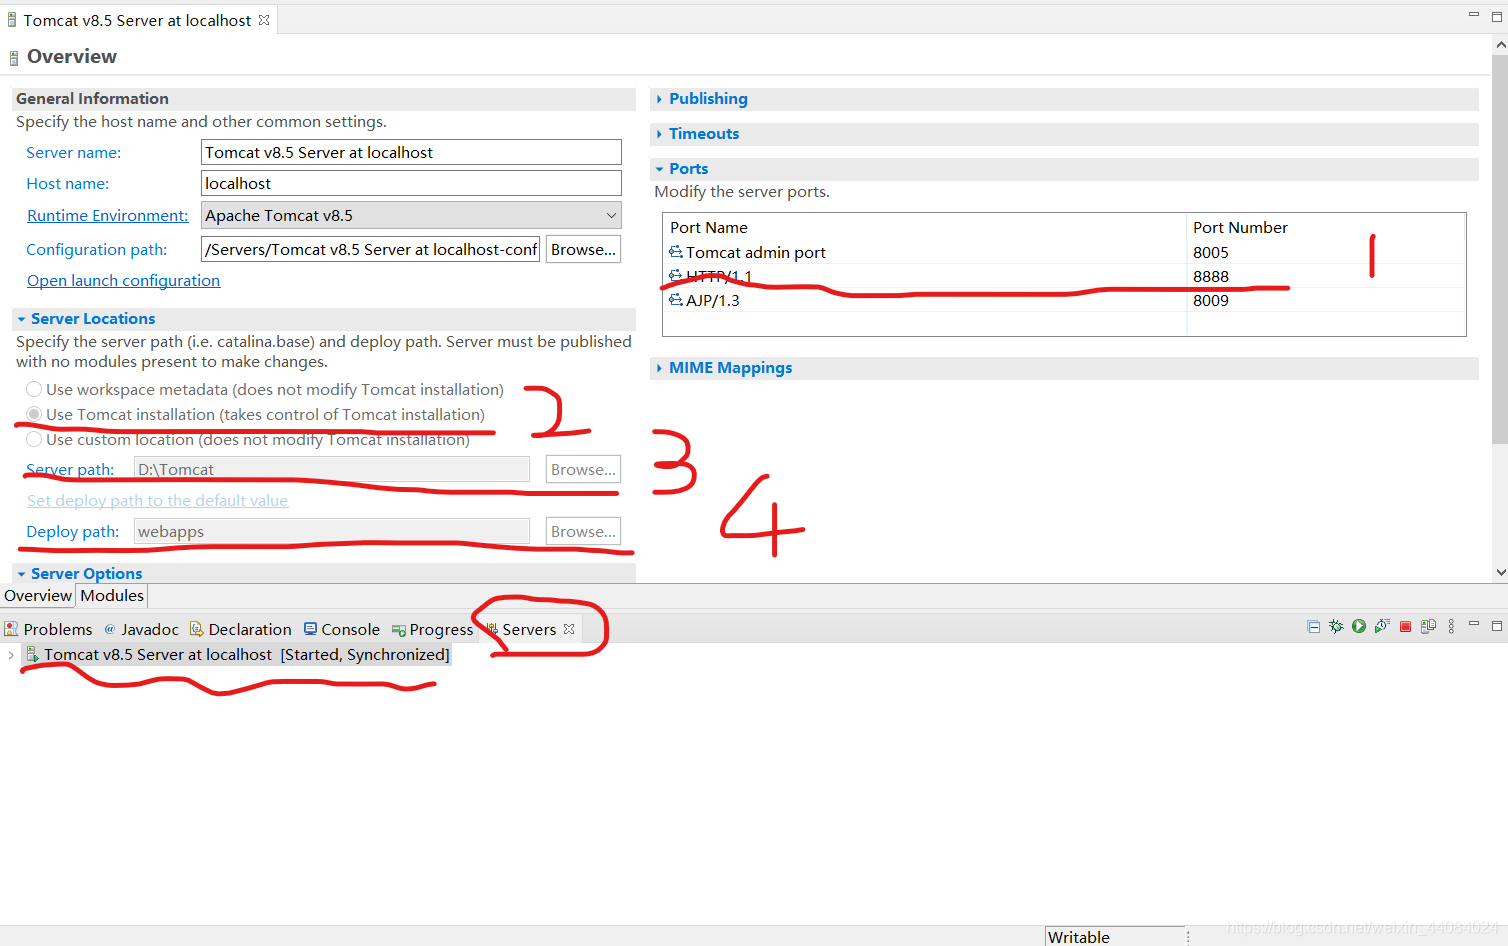Open Servers view menu (three dots)
This screenshot has height=946, width=1508.
[x=1451, y=627]
